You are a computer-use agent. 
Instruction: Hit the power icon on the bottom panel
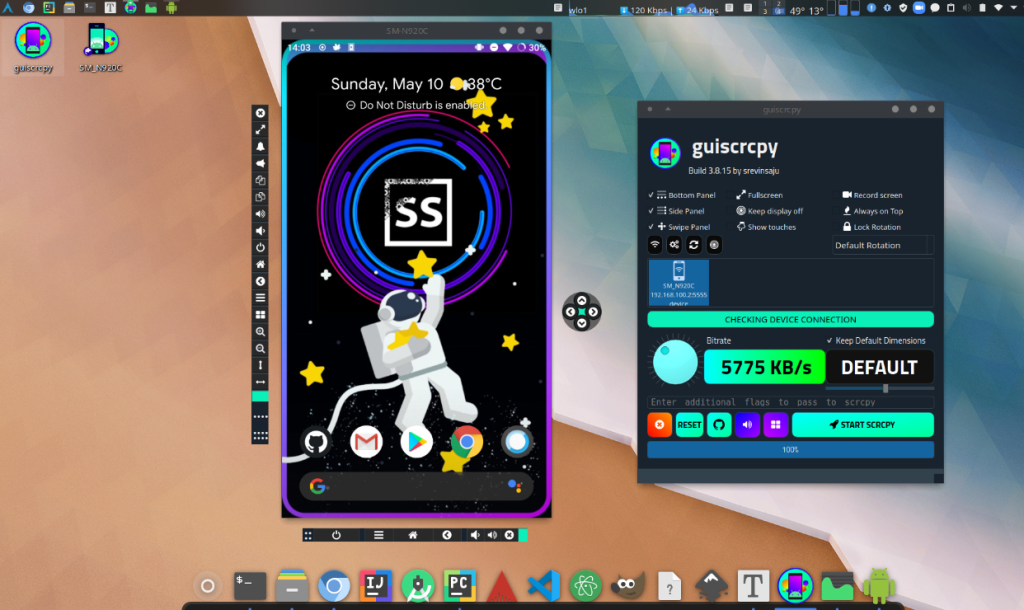coord(336,535)
